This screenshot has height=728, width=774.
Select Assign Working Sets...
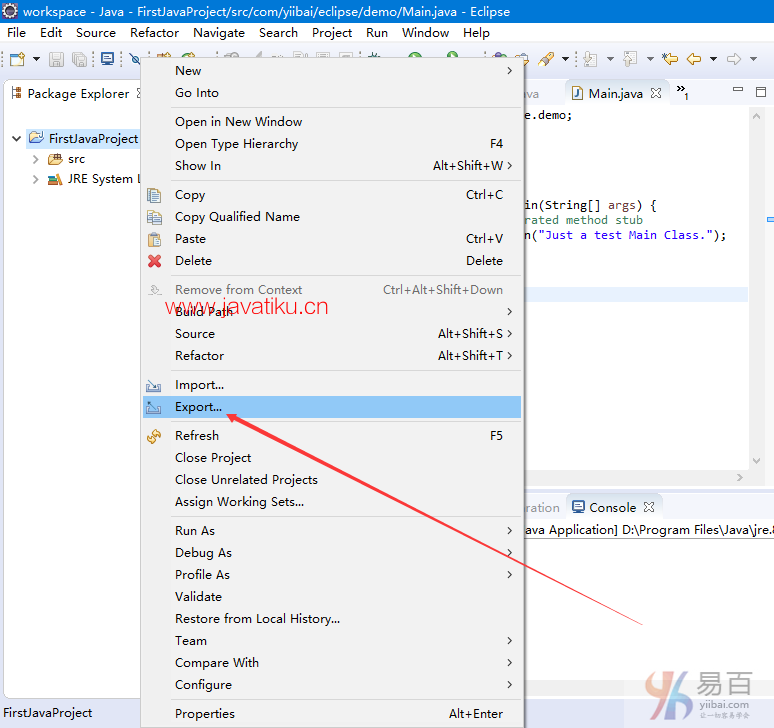[332, 502]
